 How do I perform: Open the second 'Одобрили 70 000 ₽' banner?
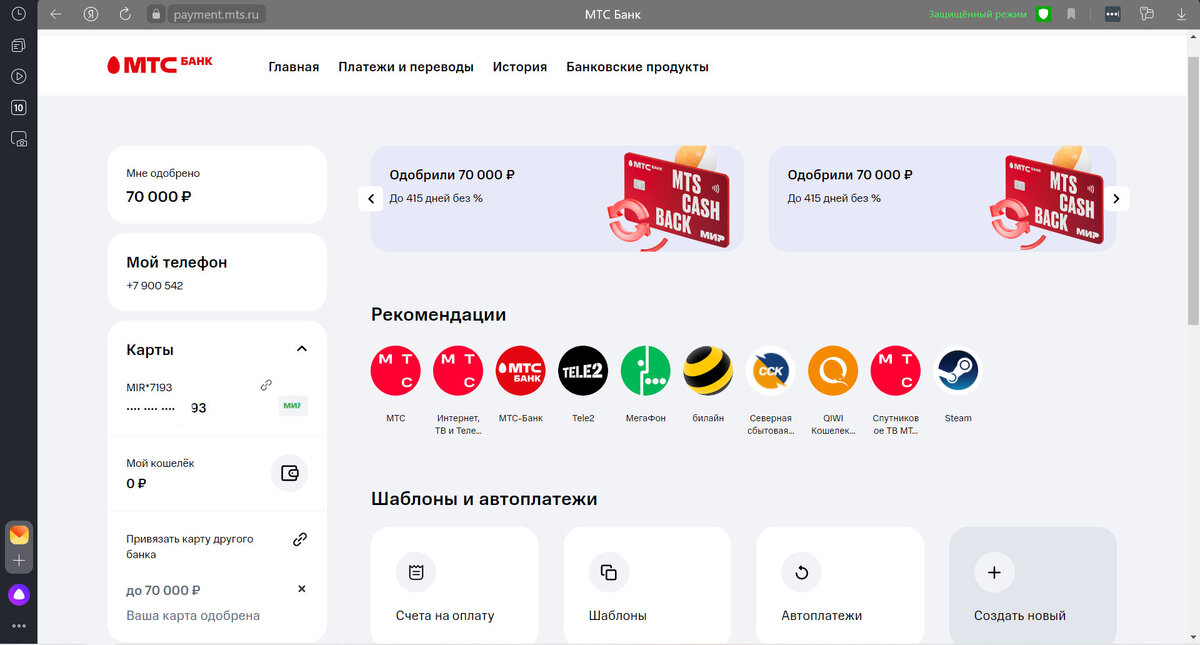click(942, 198)
